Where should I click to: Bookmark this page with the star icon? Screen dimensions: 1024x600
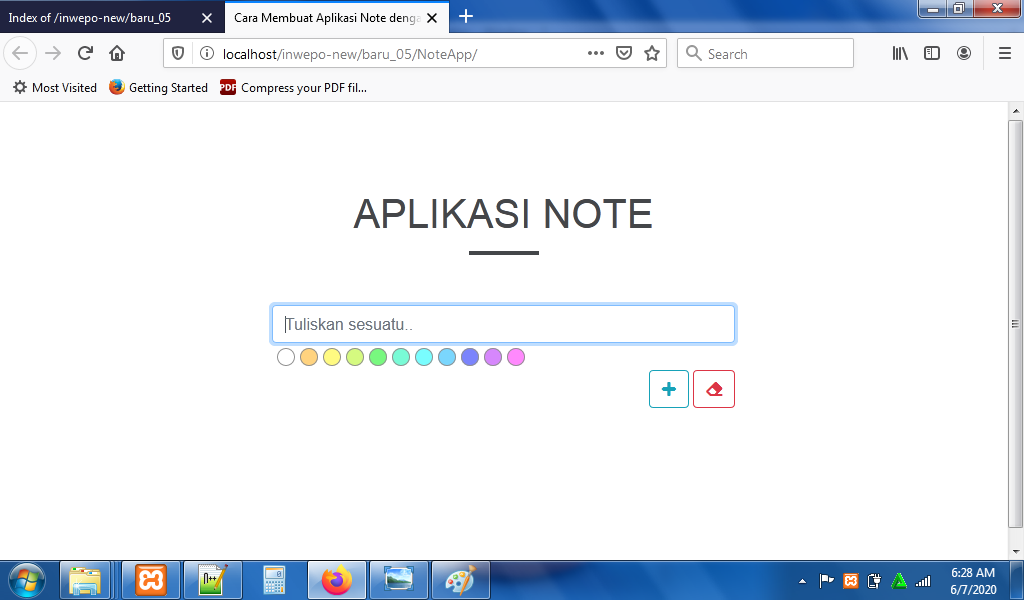tap(652, 54)
